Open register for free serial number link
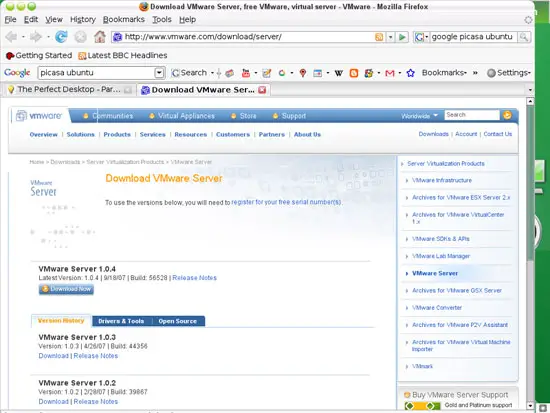550x413 pixels. pyautogui.click(x=286, y=202)
